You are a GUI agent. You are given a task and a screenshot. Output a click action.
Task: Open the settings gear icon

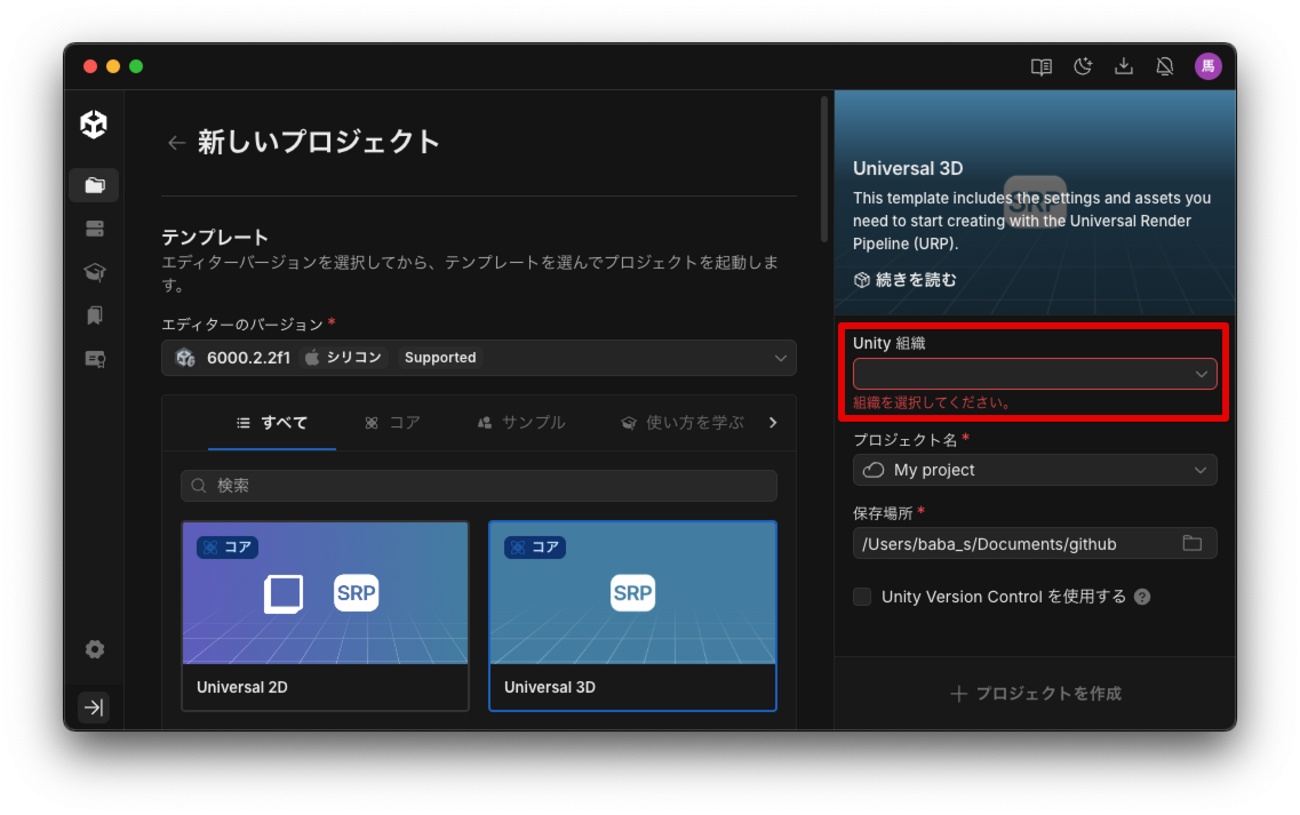click(x=94, y=649)
